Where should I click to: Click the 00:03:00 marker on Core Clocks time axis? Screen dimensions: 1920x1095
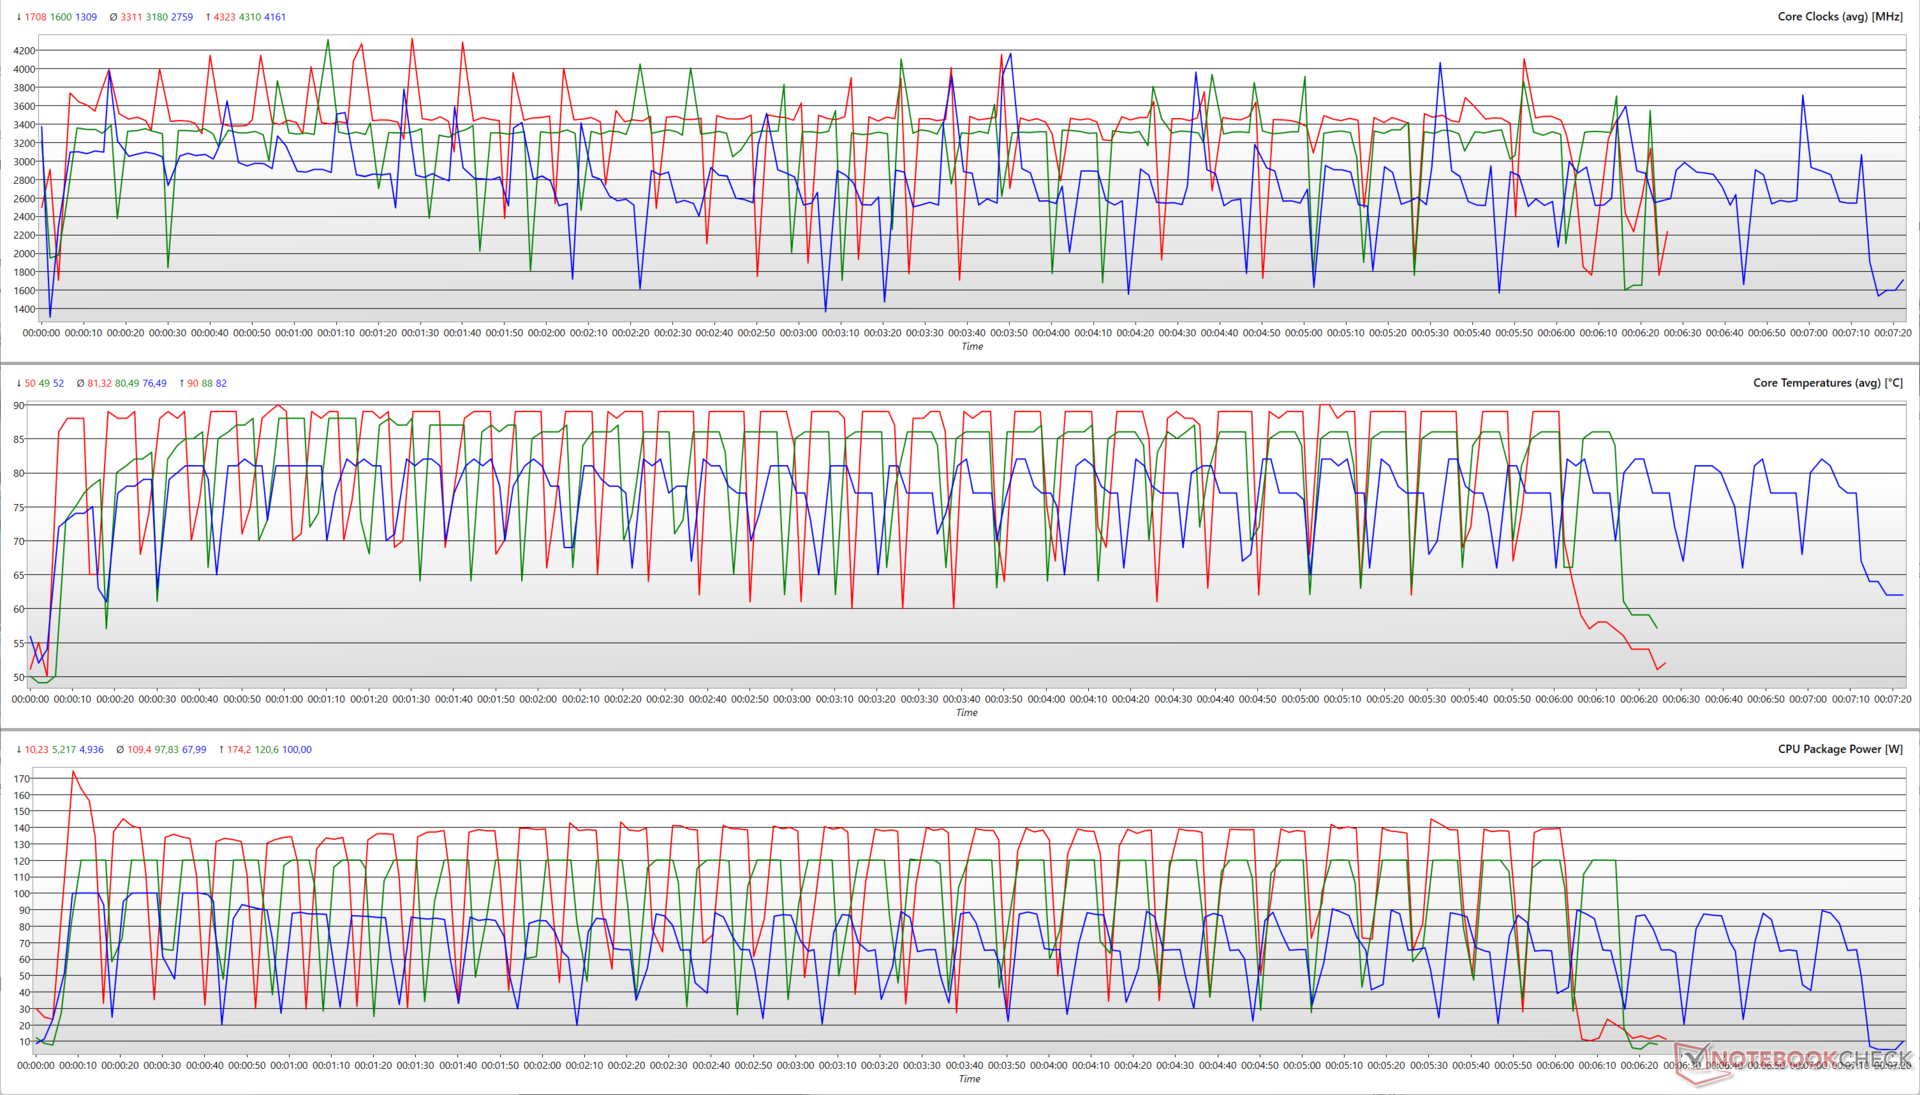[x=798, y=333]
